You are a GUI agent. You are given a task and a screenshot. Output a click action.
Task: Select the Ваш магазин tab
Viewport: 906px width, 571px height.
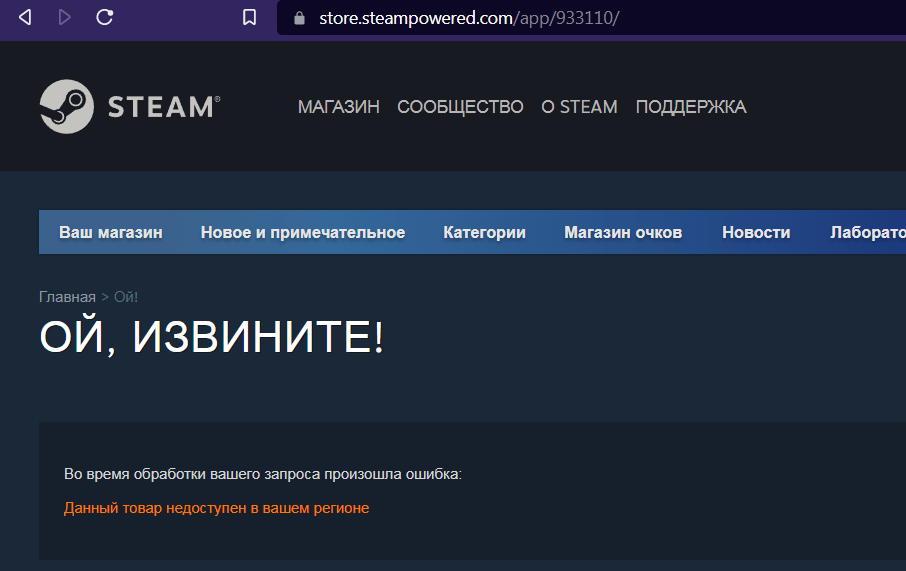(x=111, y=232)
